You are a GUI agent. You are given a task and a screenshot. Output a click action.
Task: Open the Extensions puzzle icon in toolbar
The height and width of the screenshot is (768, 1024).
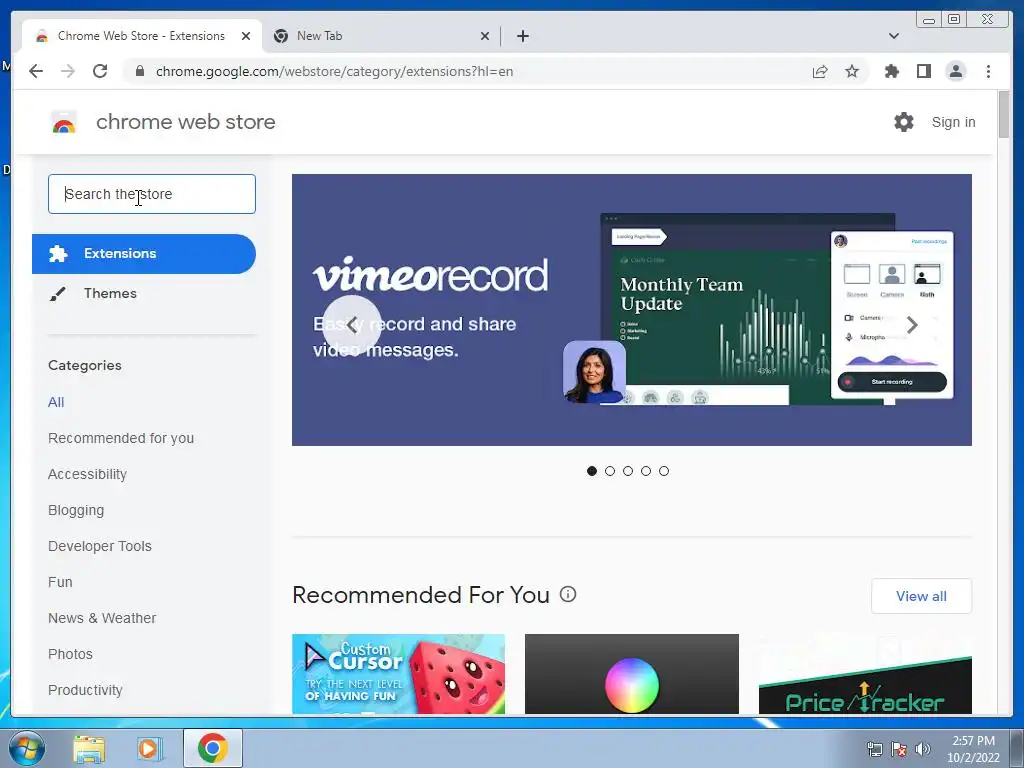[891, 71]
